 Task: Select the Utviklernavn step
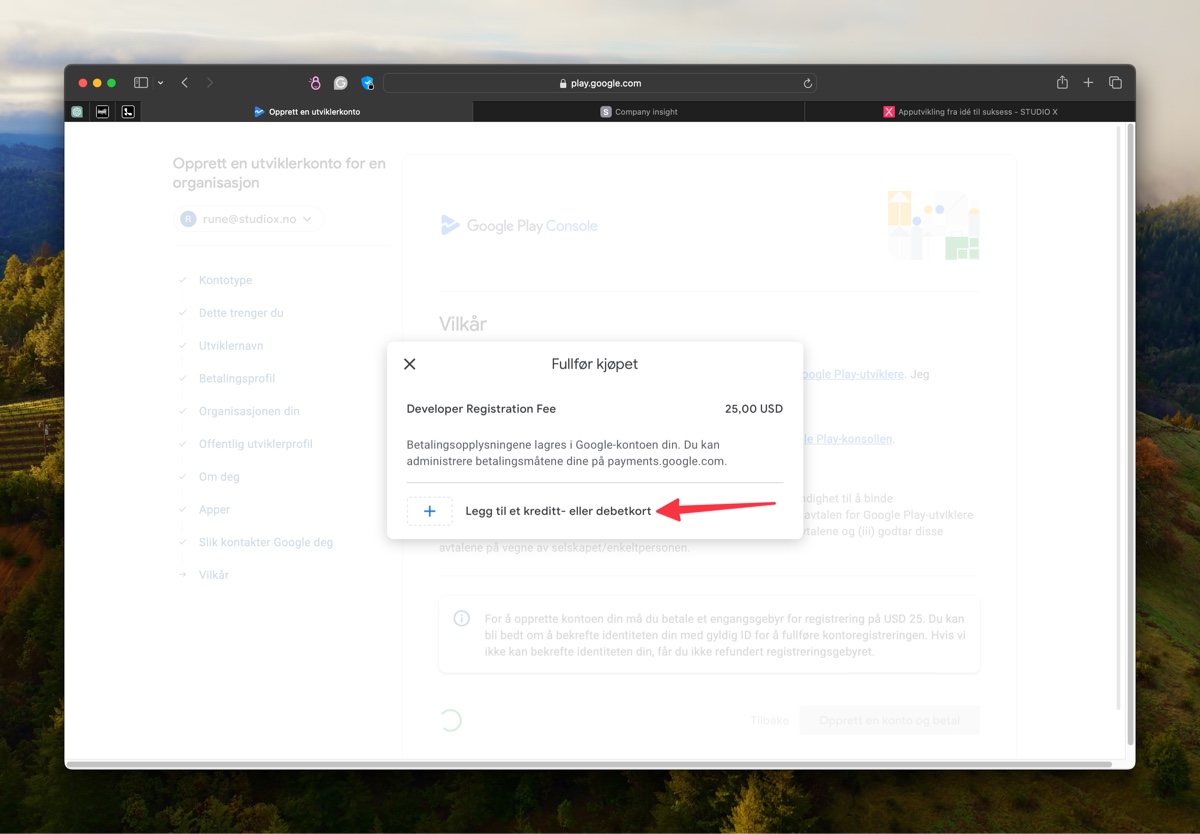click(x=231, y=346)
